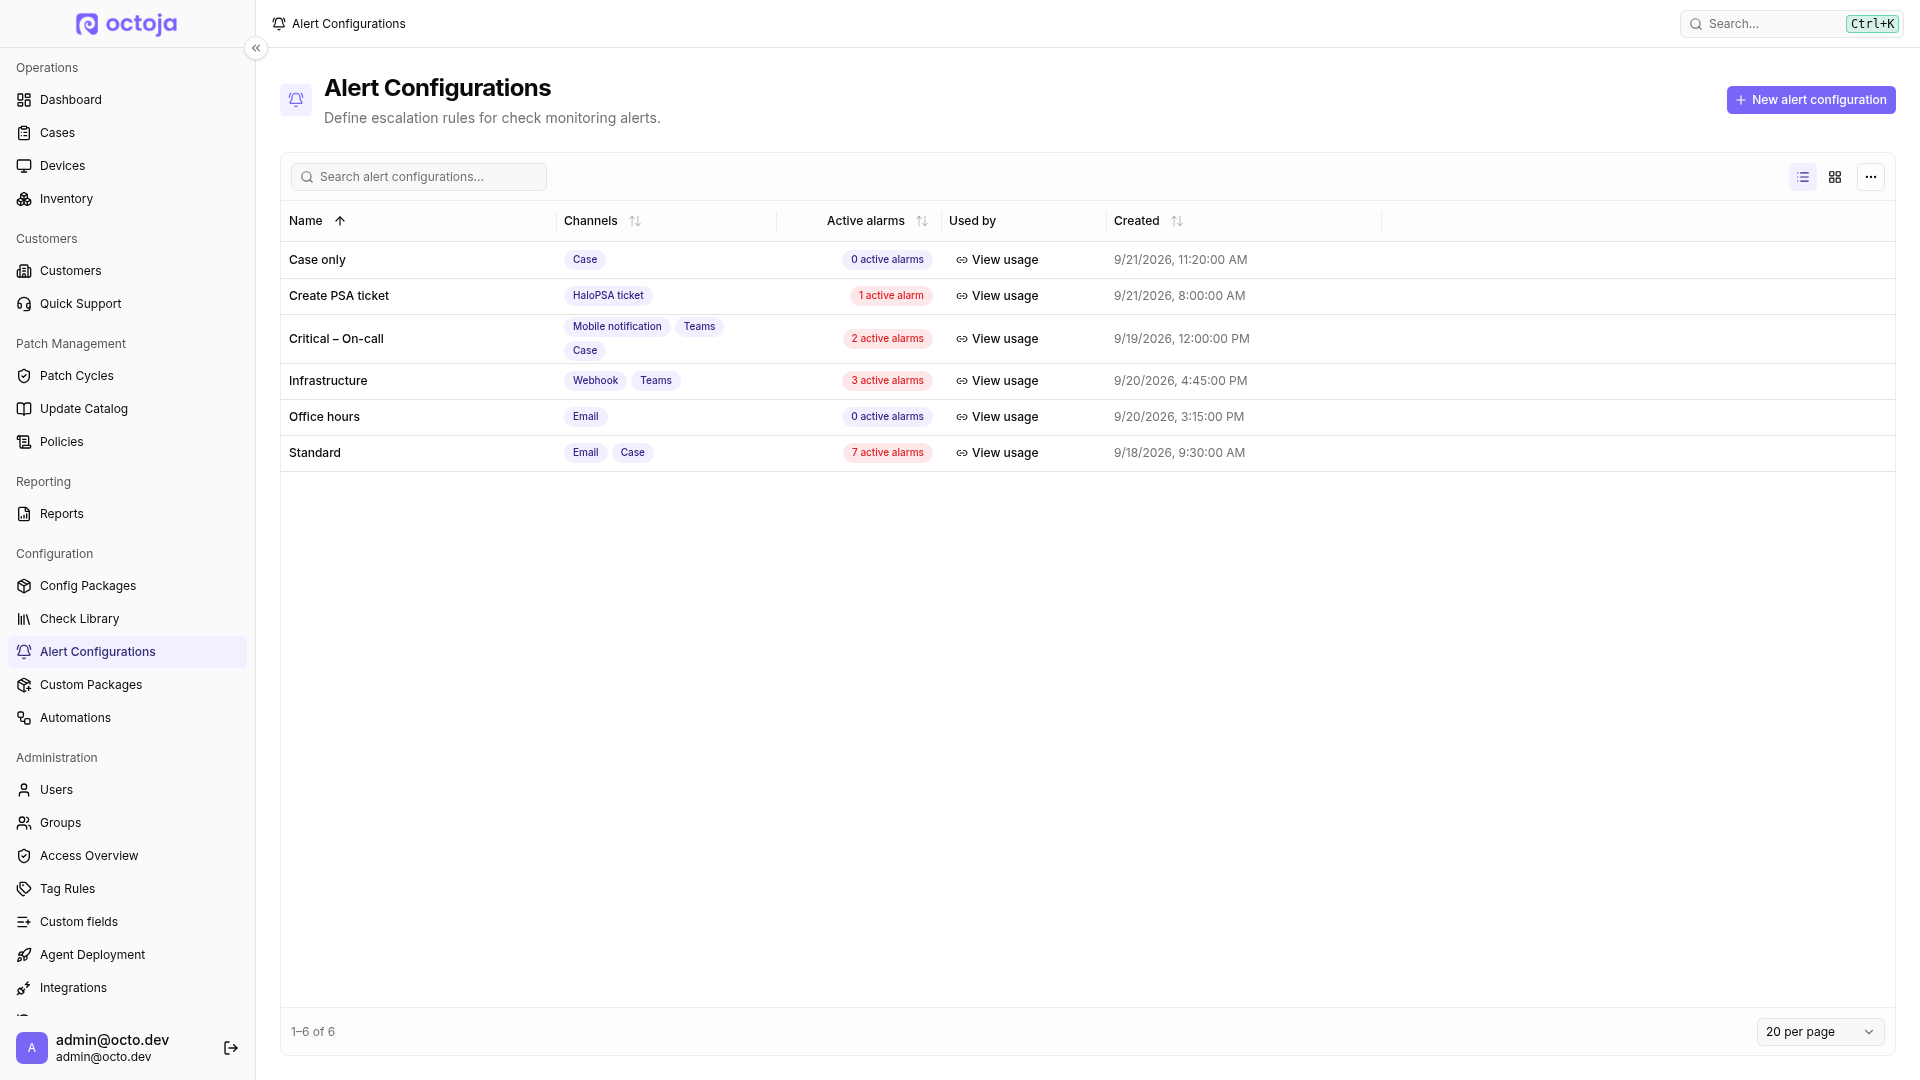Click the octoja logo
The height and width of the screenshot is (1080, 1920).
point(127,24)
